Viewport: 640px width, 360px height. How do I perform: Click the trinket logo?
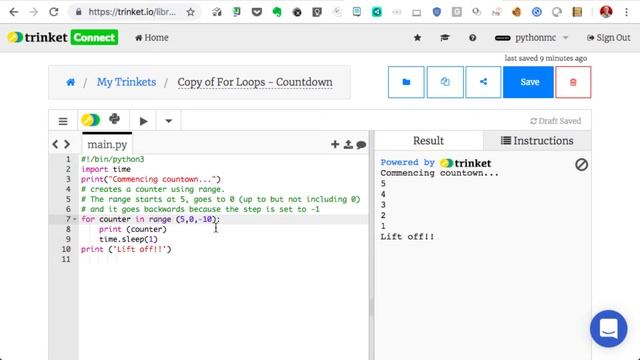click(x=38, y=38)
